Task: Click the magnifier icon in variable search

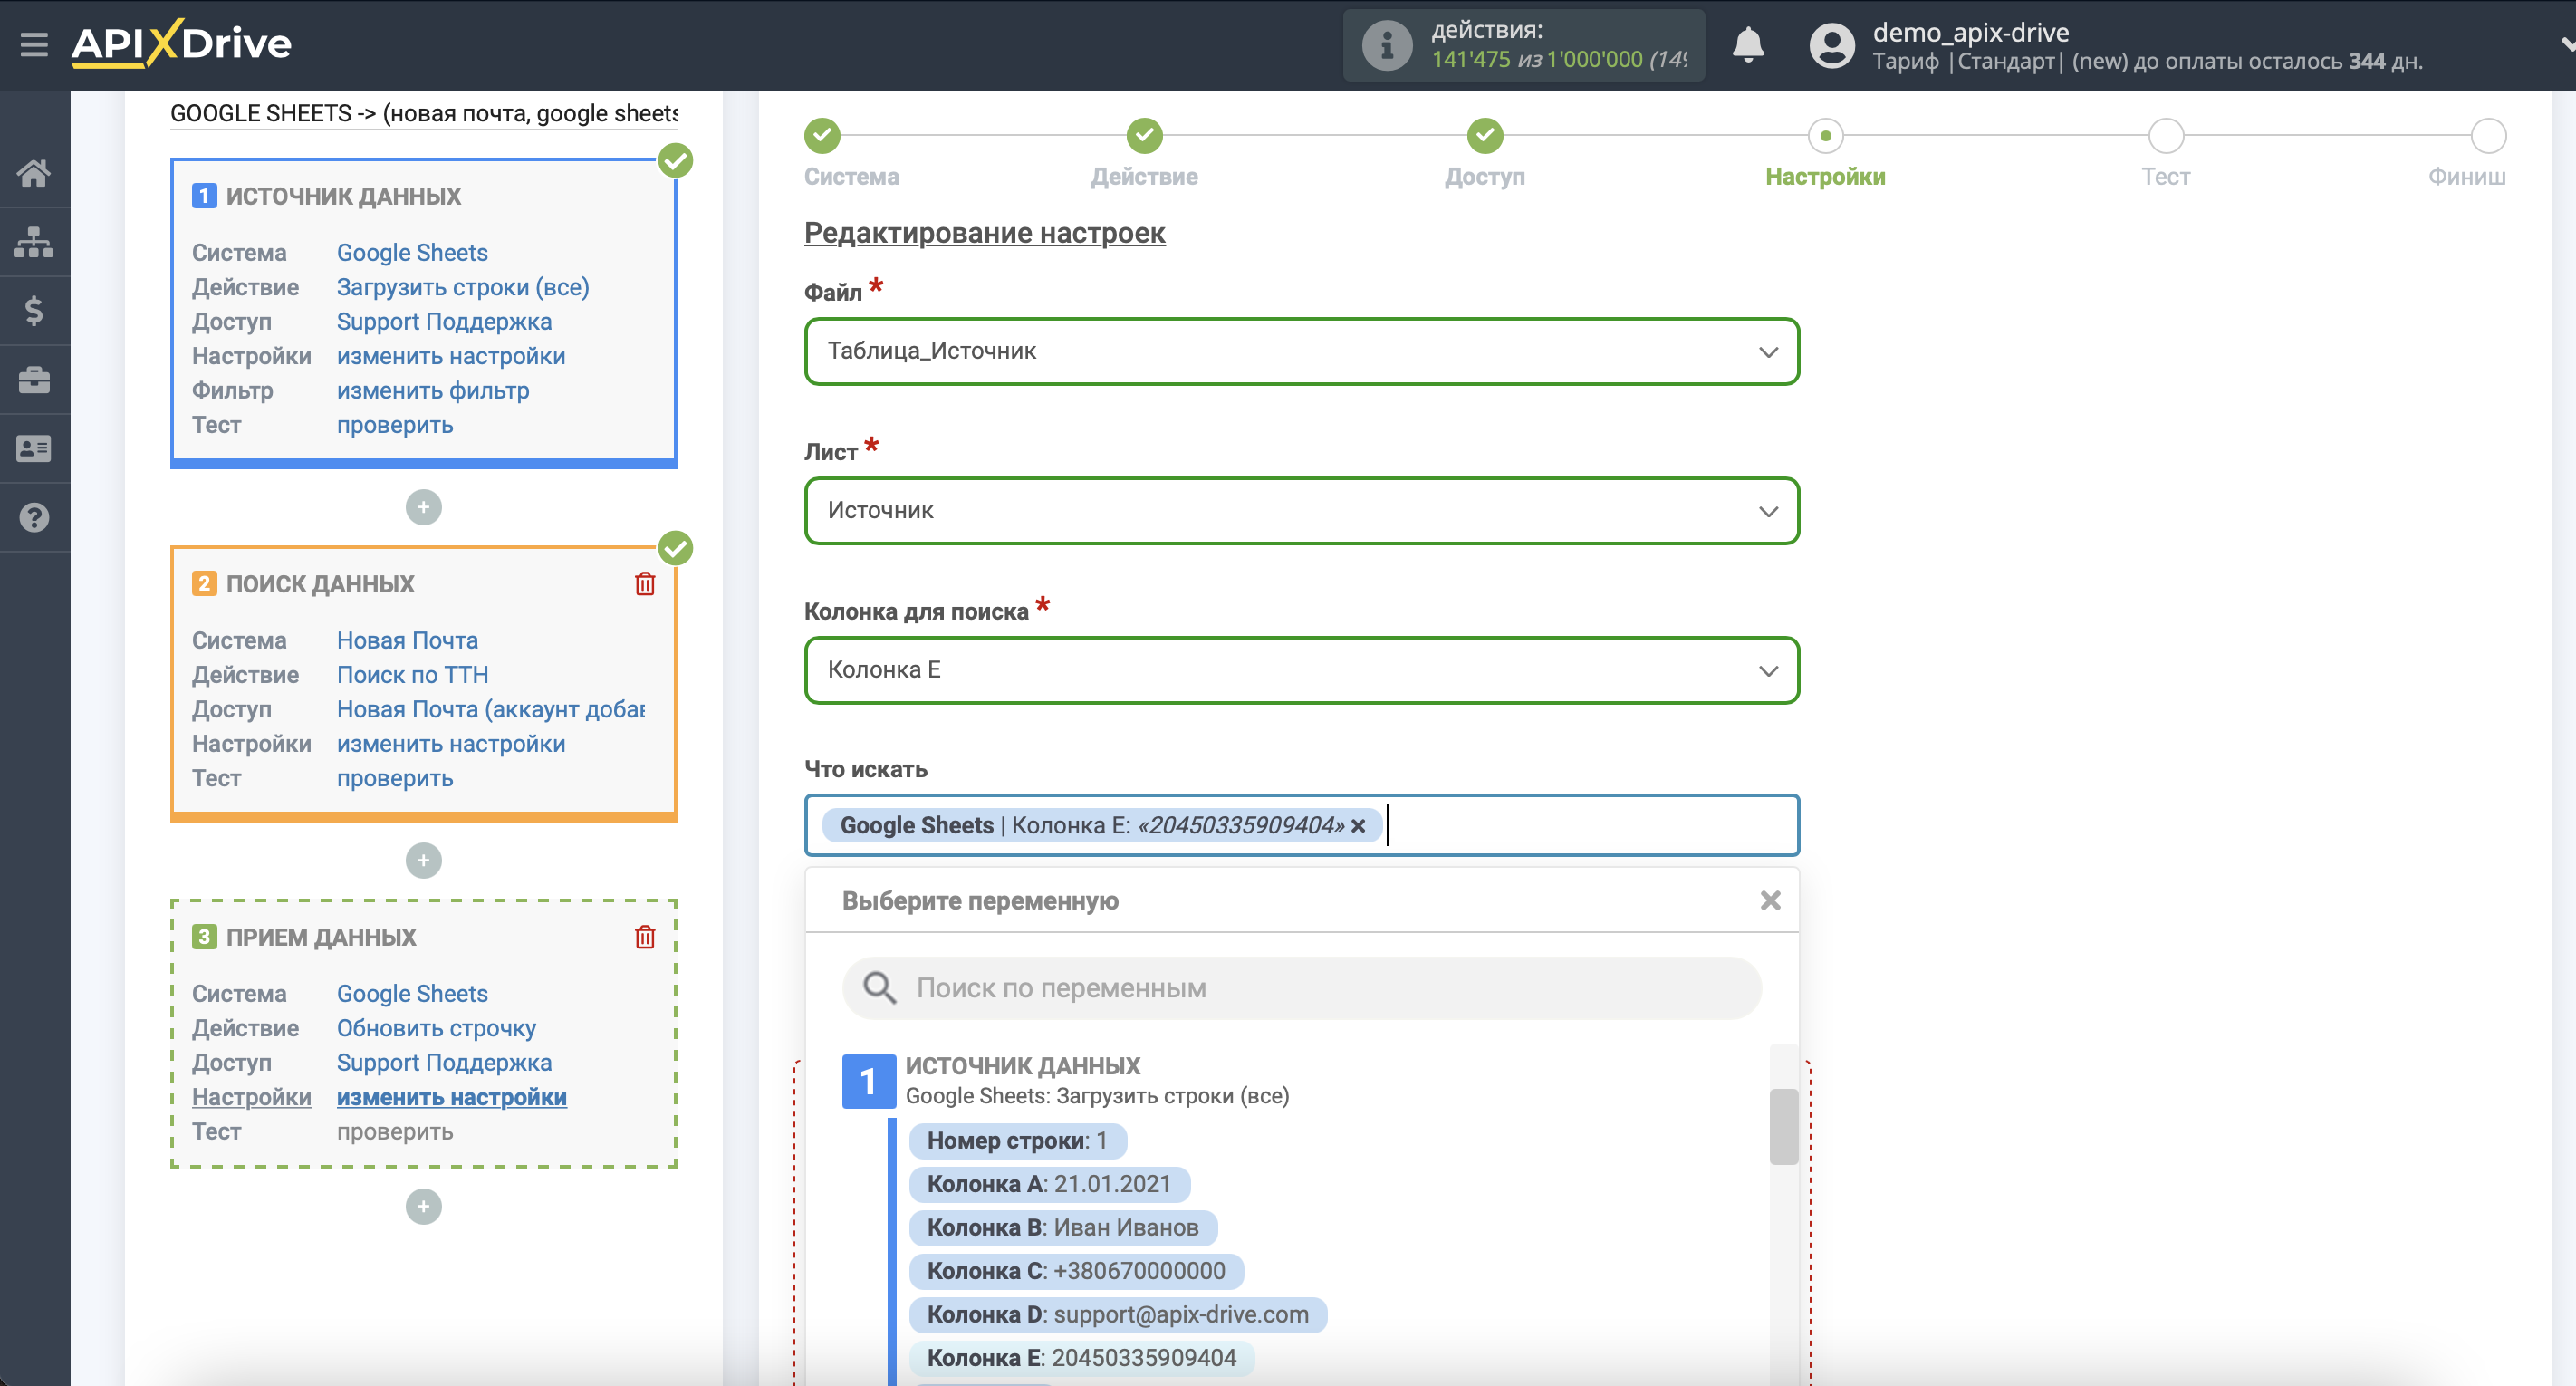Action: tap(879, 988)
